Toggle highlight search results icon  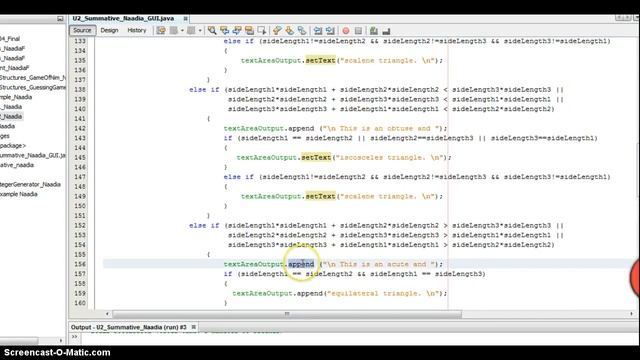coord(249,31)
